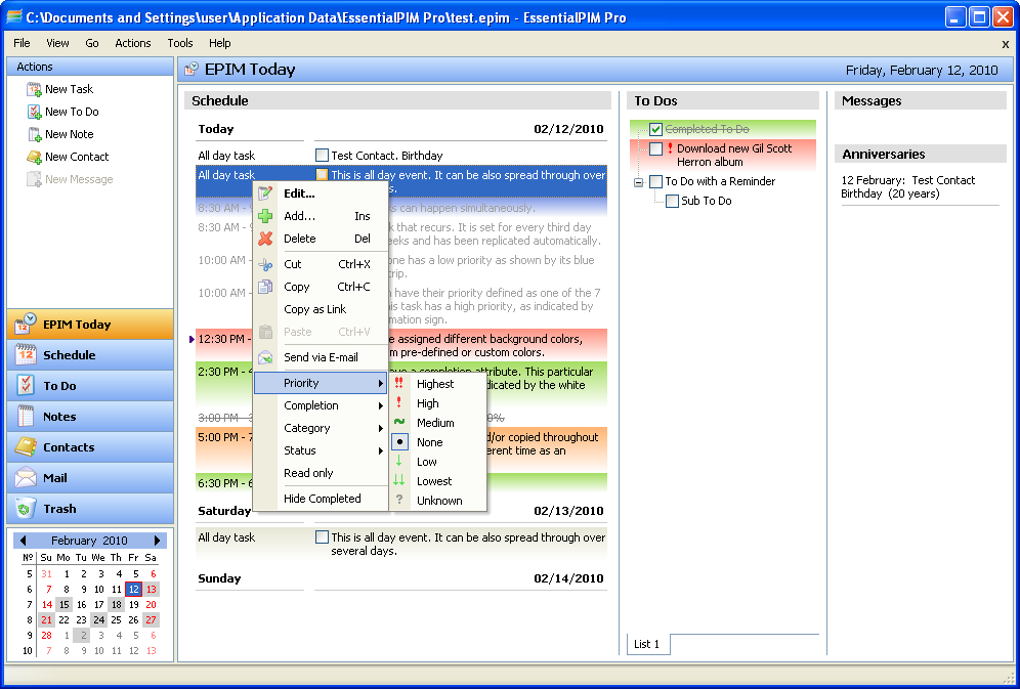The image size is (1020, 689).
Task: Select the None priority radio option
Action: coord(399,442)
